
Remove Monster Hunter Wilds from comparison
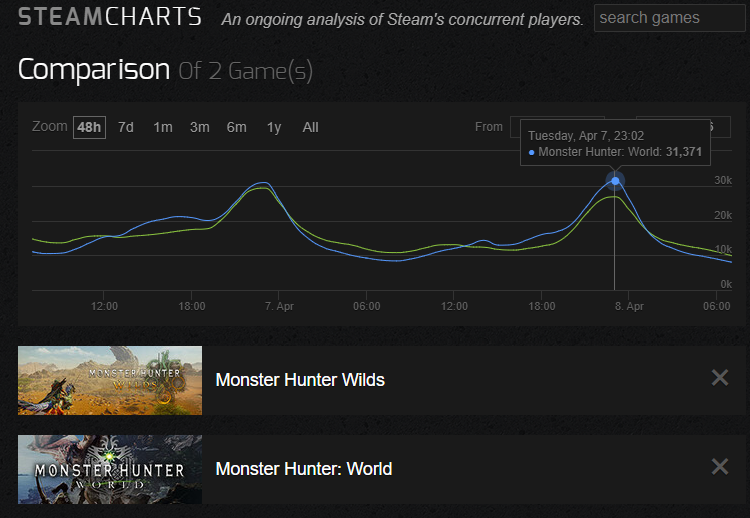tap(719, 378)
